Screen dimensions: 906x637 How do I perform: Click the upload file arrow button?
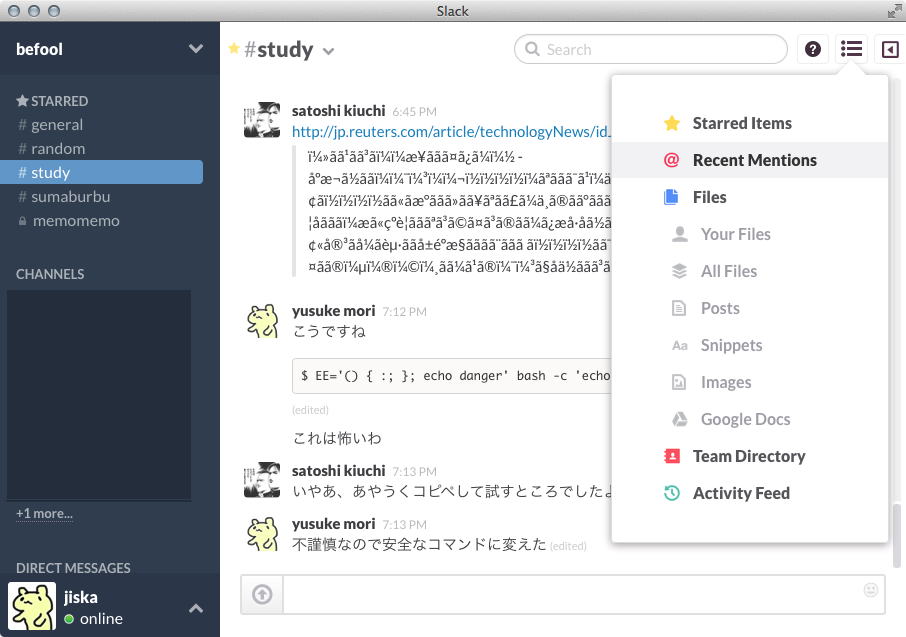coord(262,594)
